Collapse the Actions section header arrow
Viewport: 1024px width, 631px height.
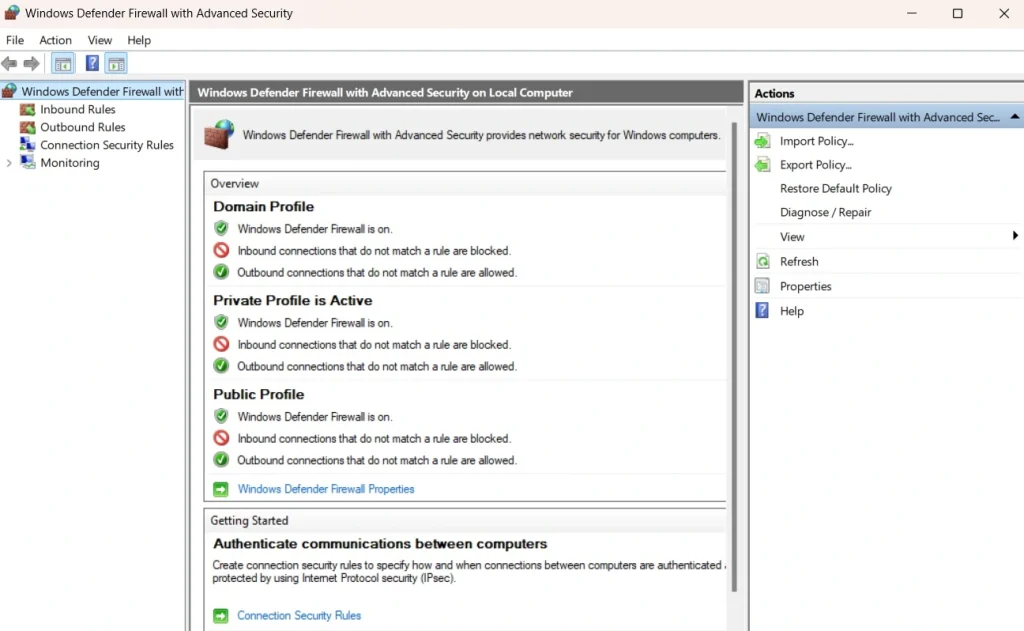1014,117
